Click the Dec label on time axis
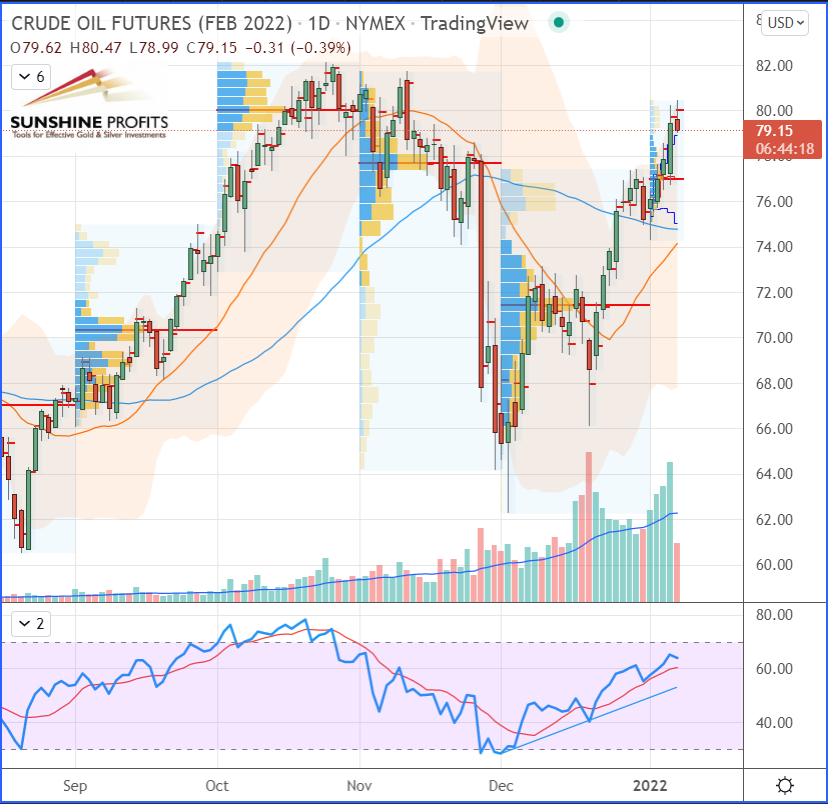 [501, 786]
